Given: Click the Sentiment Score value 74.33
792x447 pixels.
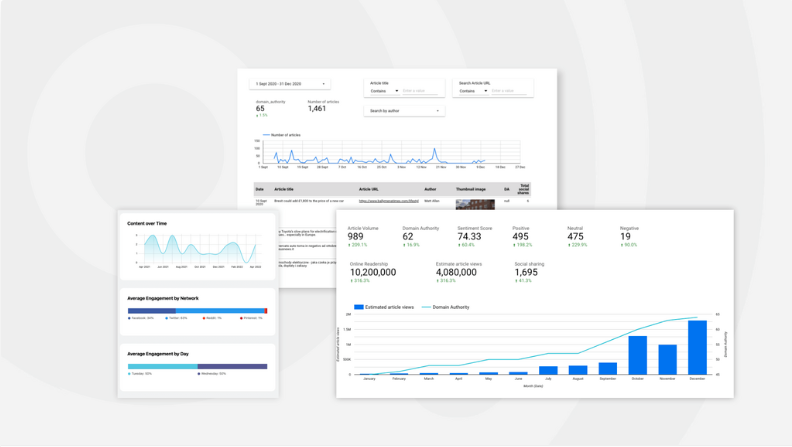Looking at the screenshot, I should (469, 236).
